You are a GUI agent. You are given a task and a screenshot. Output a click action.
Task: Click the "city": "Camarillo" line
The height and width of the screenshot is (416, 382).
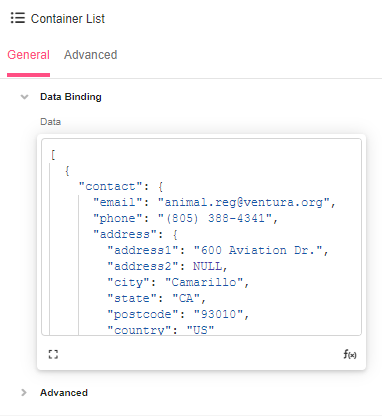(178, 282)
